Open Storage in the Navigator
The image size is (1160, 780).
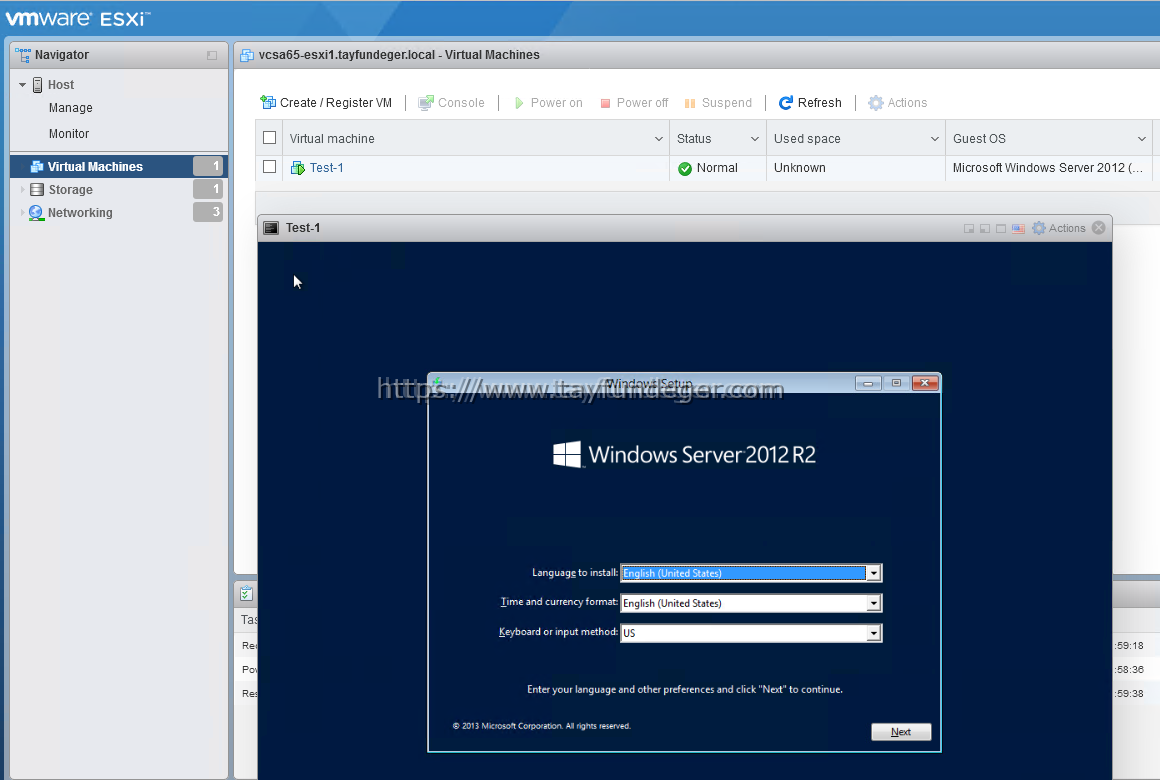click(70, 190)
